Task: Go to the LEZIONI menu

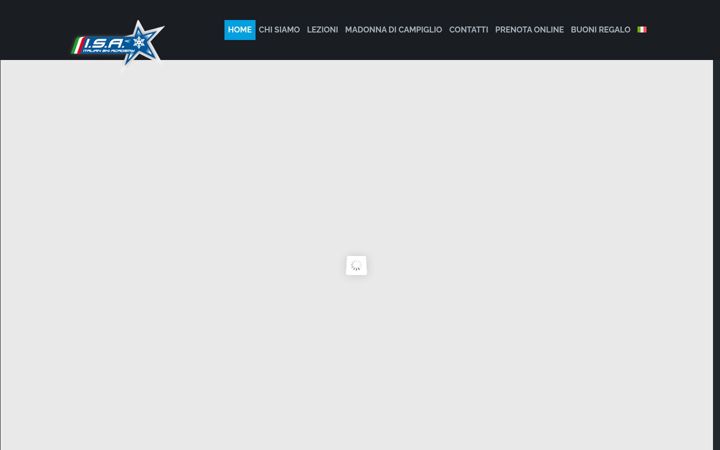Action: point(322,30)
